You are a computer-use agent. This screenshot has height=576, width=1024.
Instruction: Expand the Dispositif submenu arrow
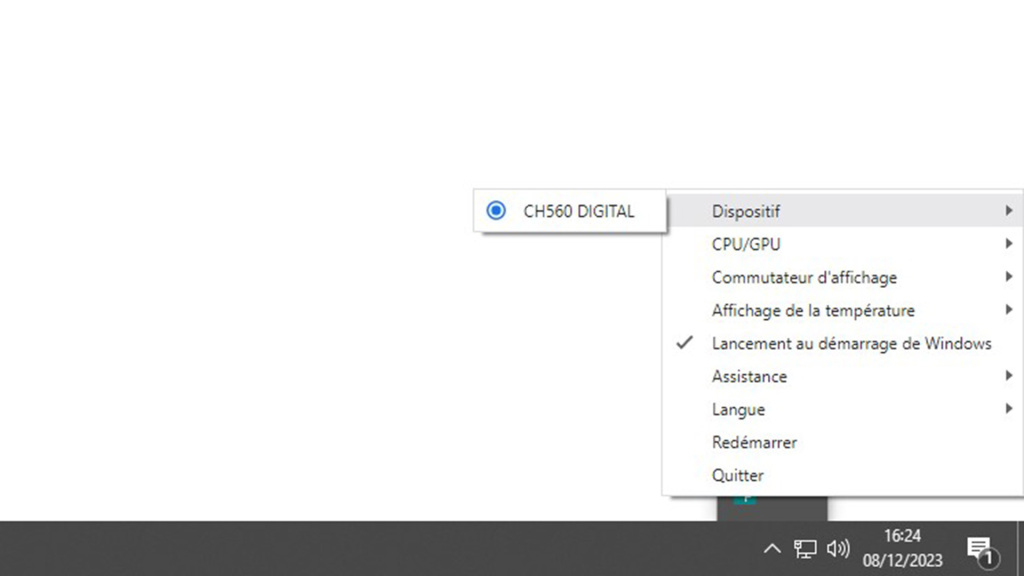pos(1009,211)
